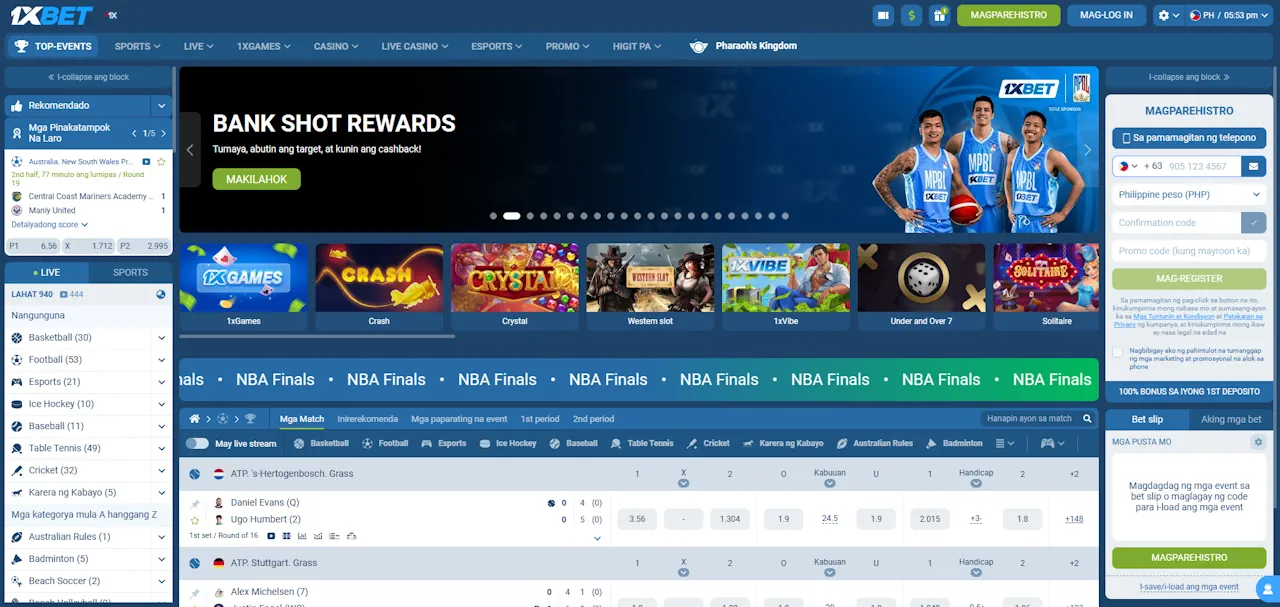Screen dimensions: 1280x607
Task: Select TOP-EVENTS in the main navigation
Action: click(x=53, y=46)
